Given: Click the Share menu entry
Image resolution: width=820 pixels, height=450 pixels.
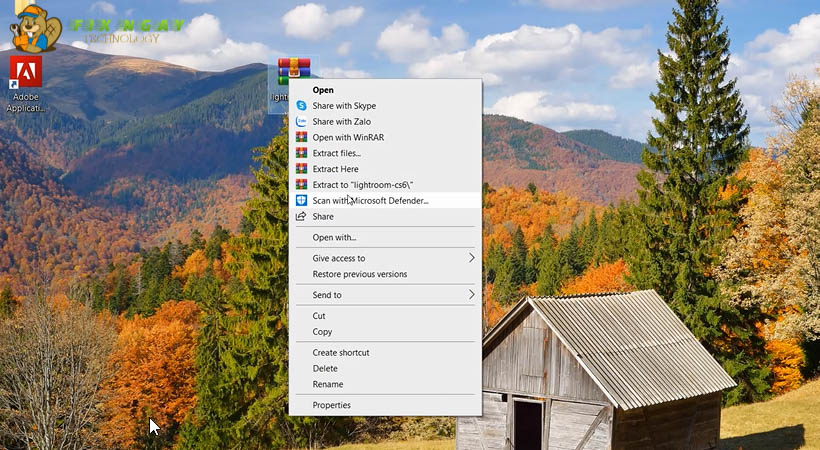Looking at the screenshot, I should pos(385,216).
